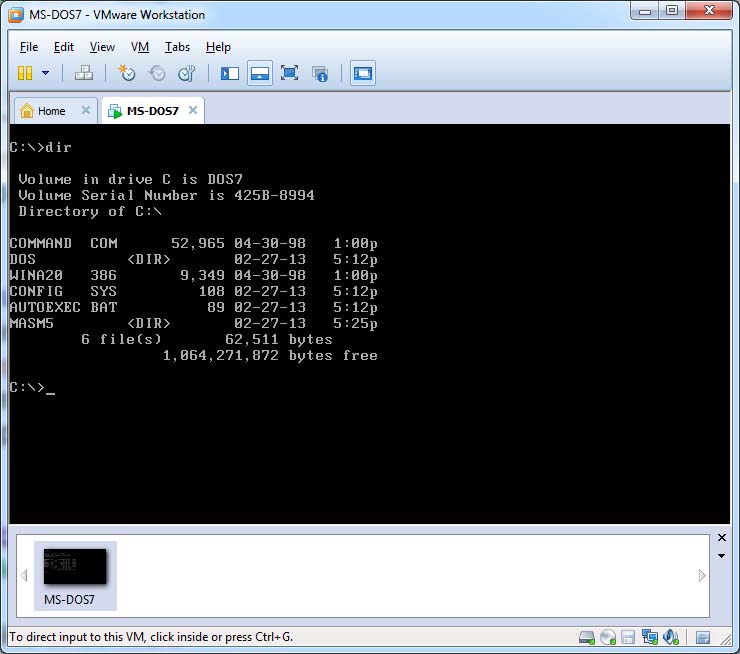The height and width of the screenshot is (654, 740).
Task: Minimize the VMware Workstation window
Action: click(645, 10)
